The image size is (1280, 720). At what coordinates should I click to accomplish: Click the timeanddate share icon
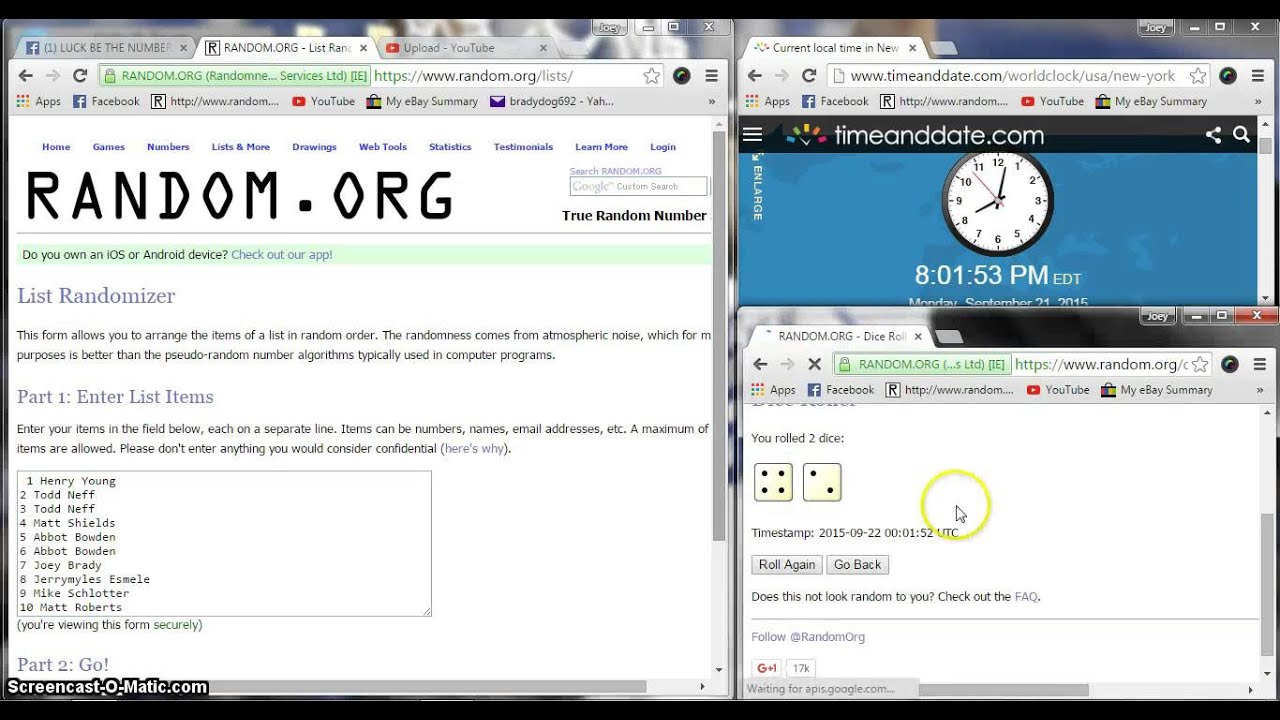1213,135
